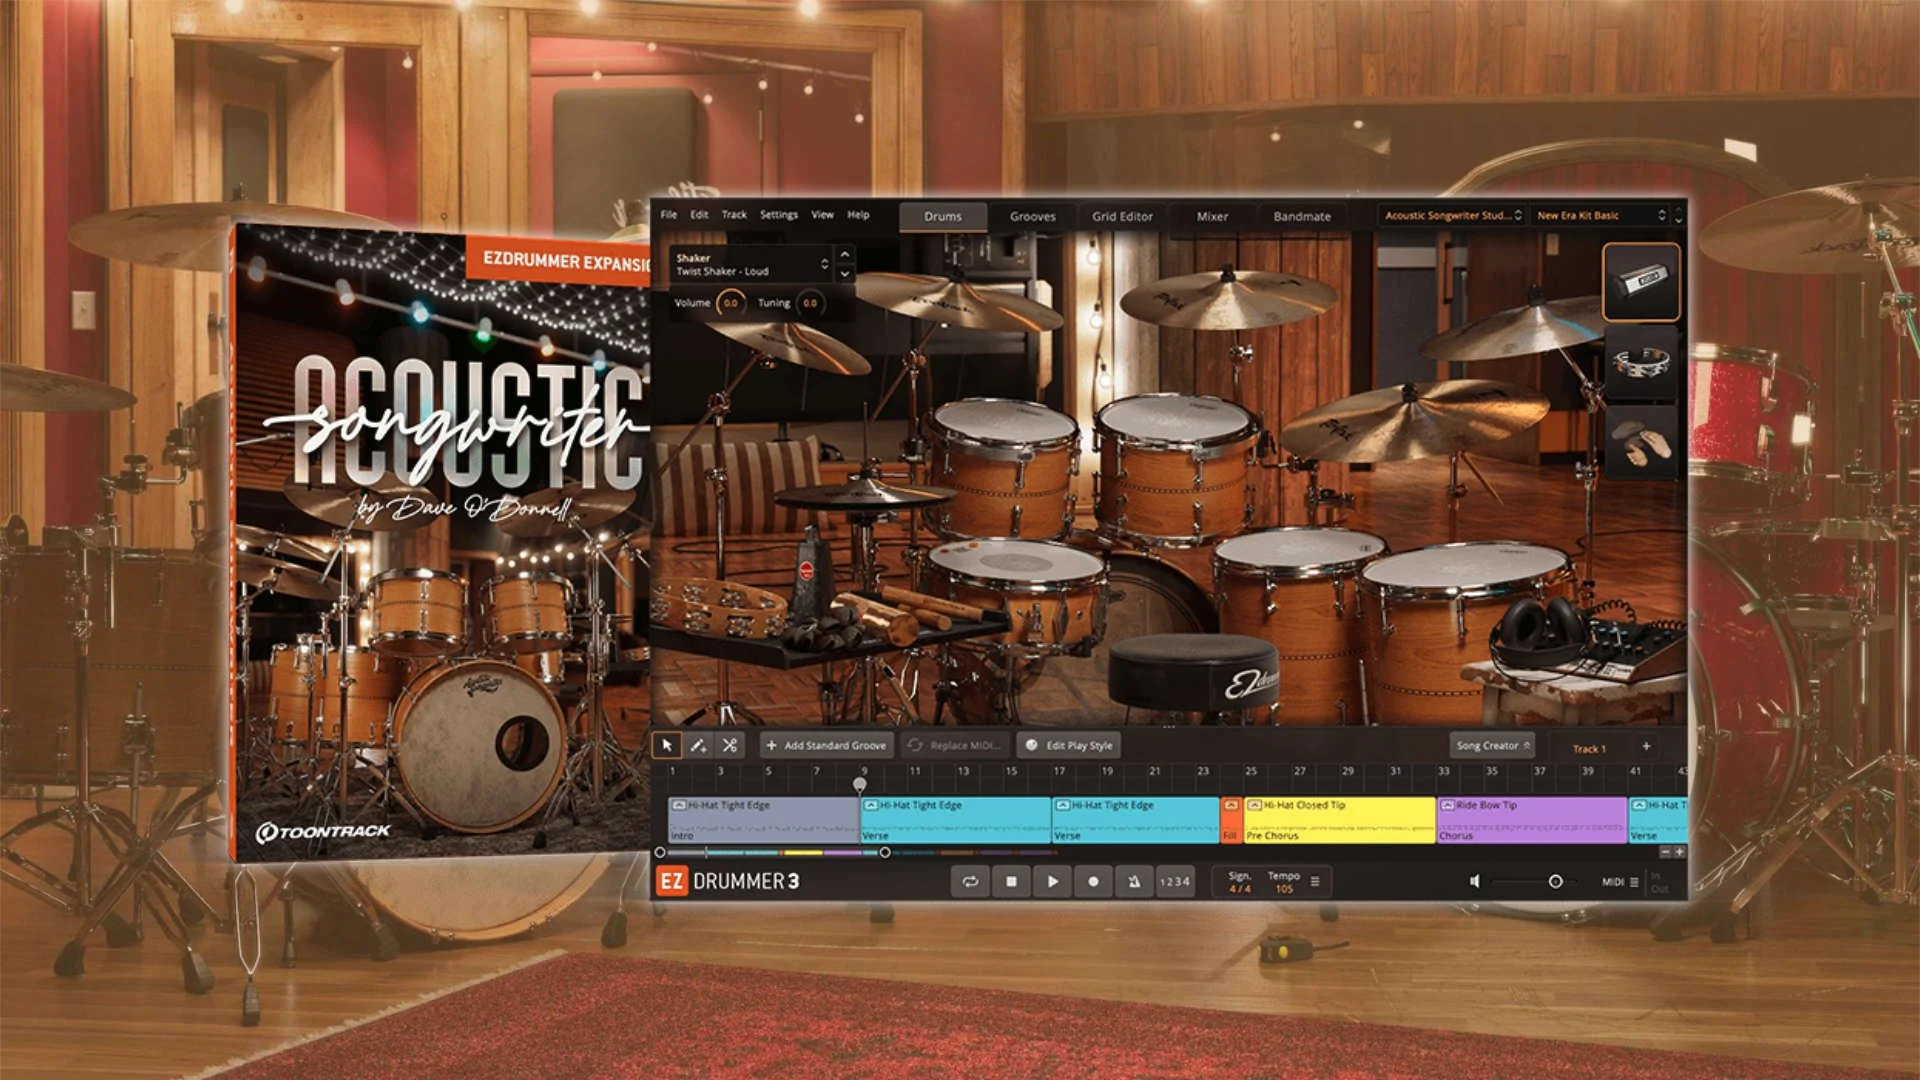1920x1080 pixels.
Task: Click the volume speaker icon
Action: click(x=1474, y=881)
